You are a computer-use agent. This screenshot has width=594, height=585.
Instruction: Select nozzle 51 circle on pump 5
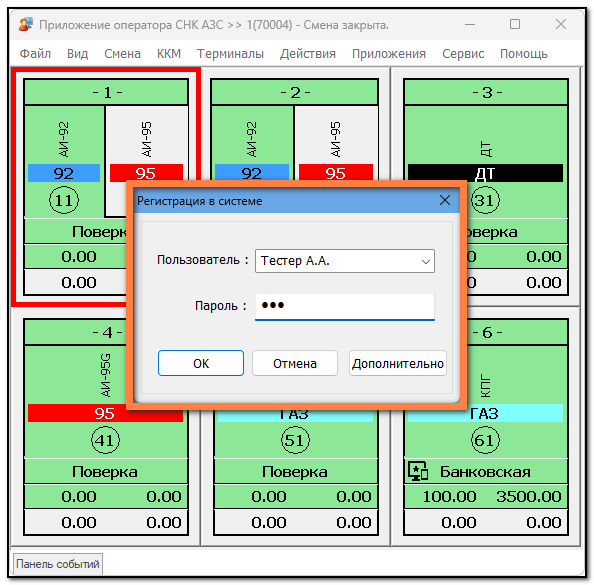[295, 440]
